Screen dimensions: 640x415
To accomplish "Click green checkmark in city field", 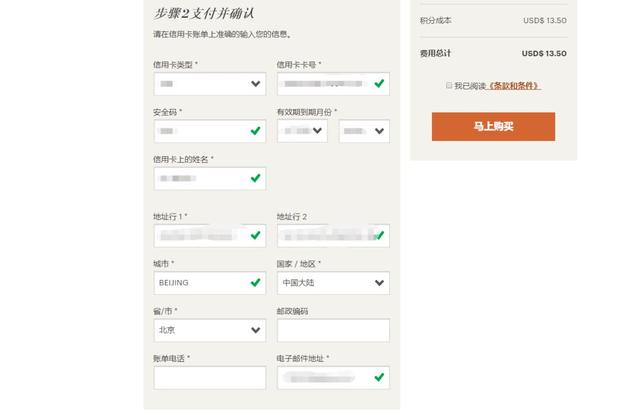I will pyautogui.click(x=255, y=283).
